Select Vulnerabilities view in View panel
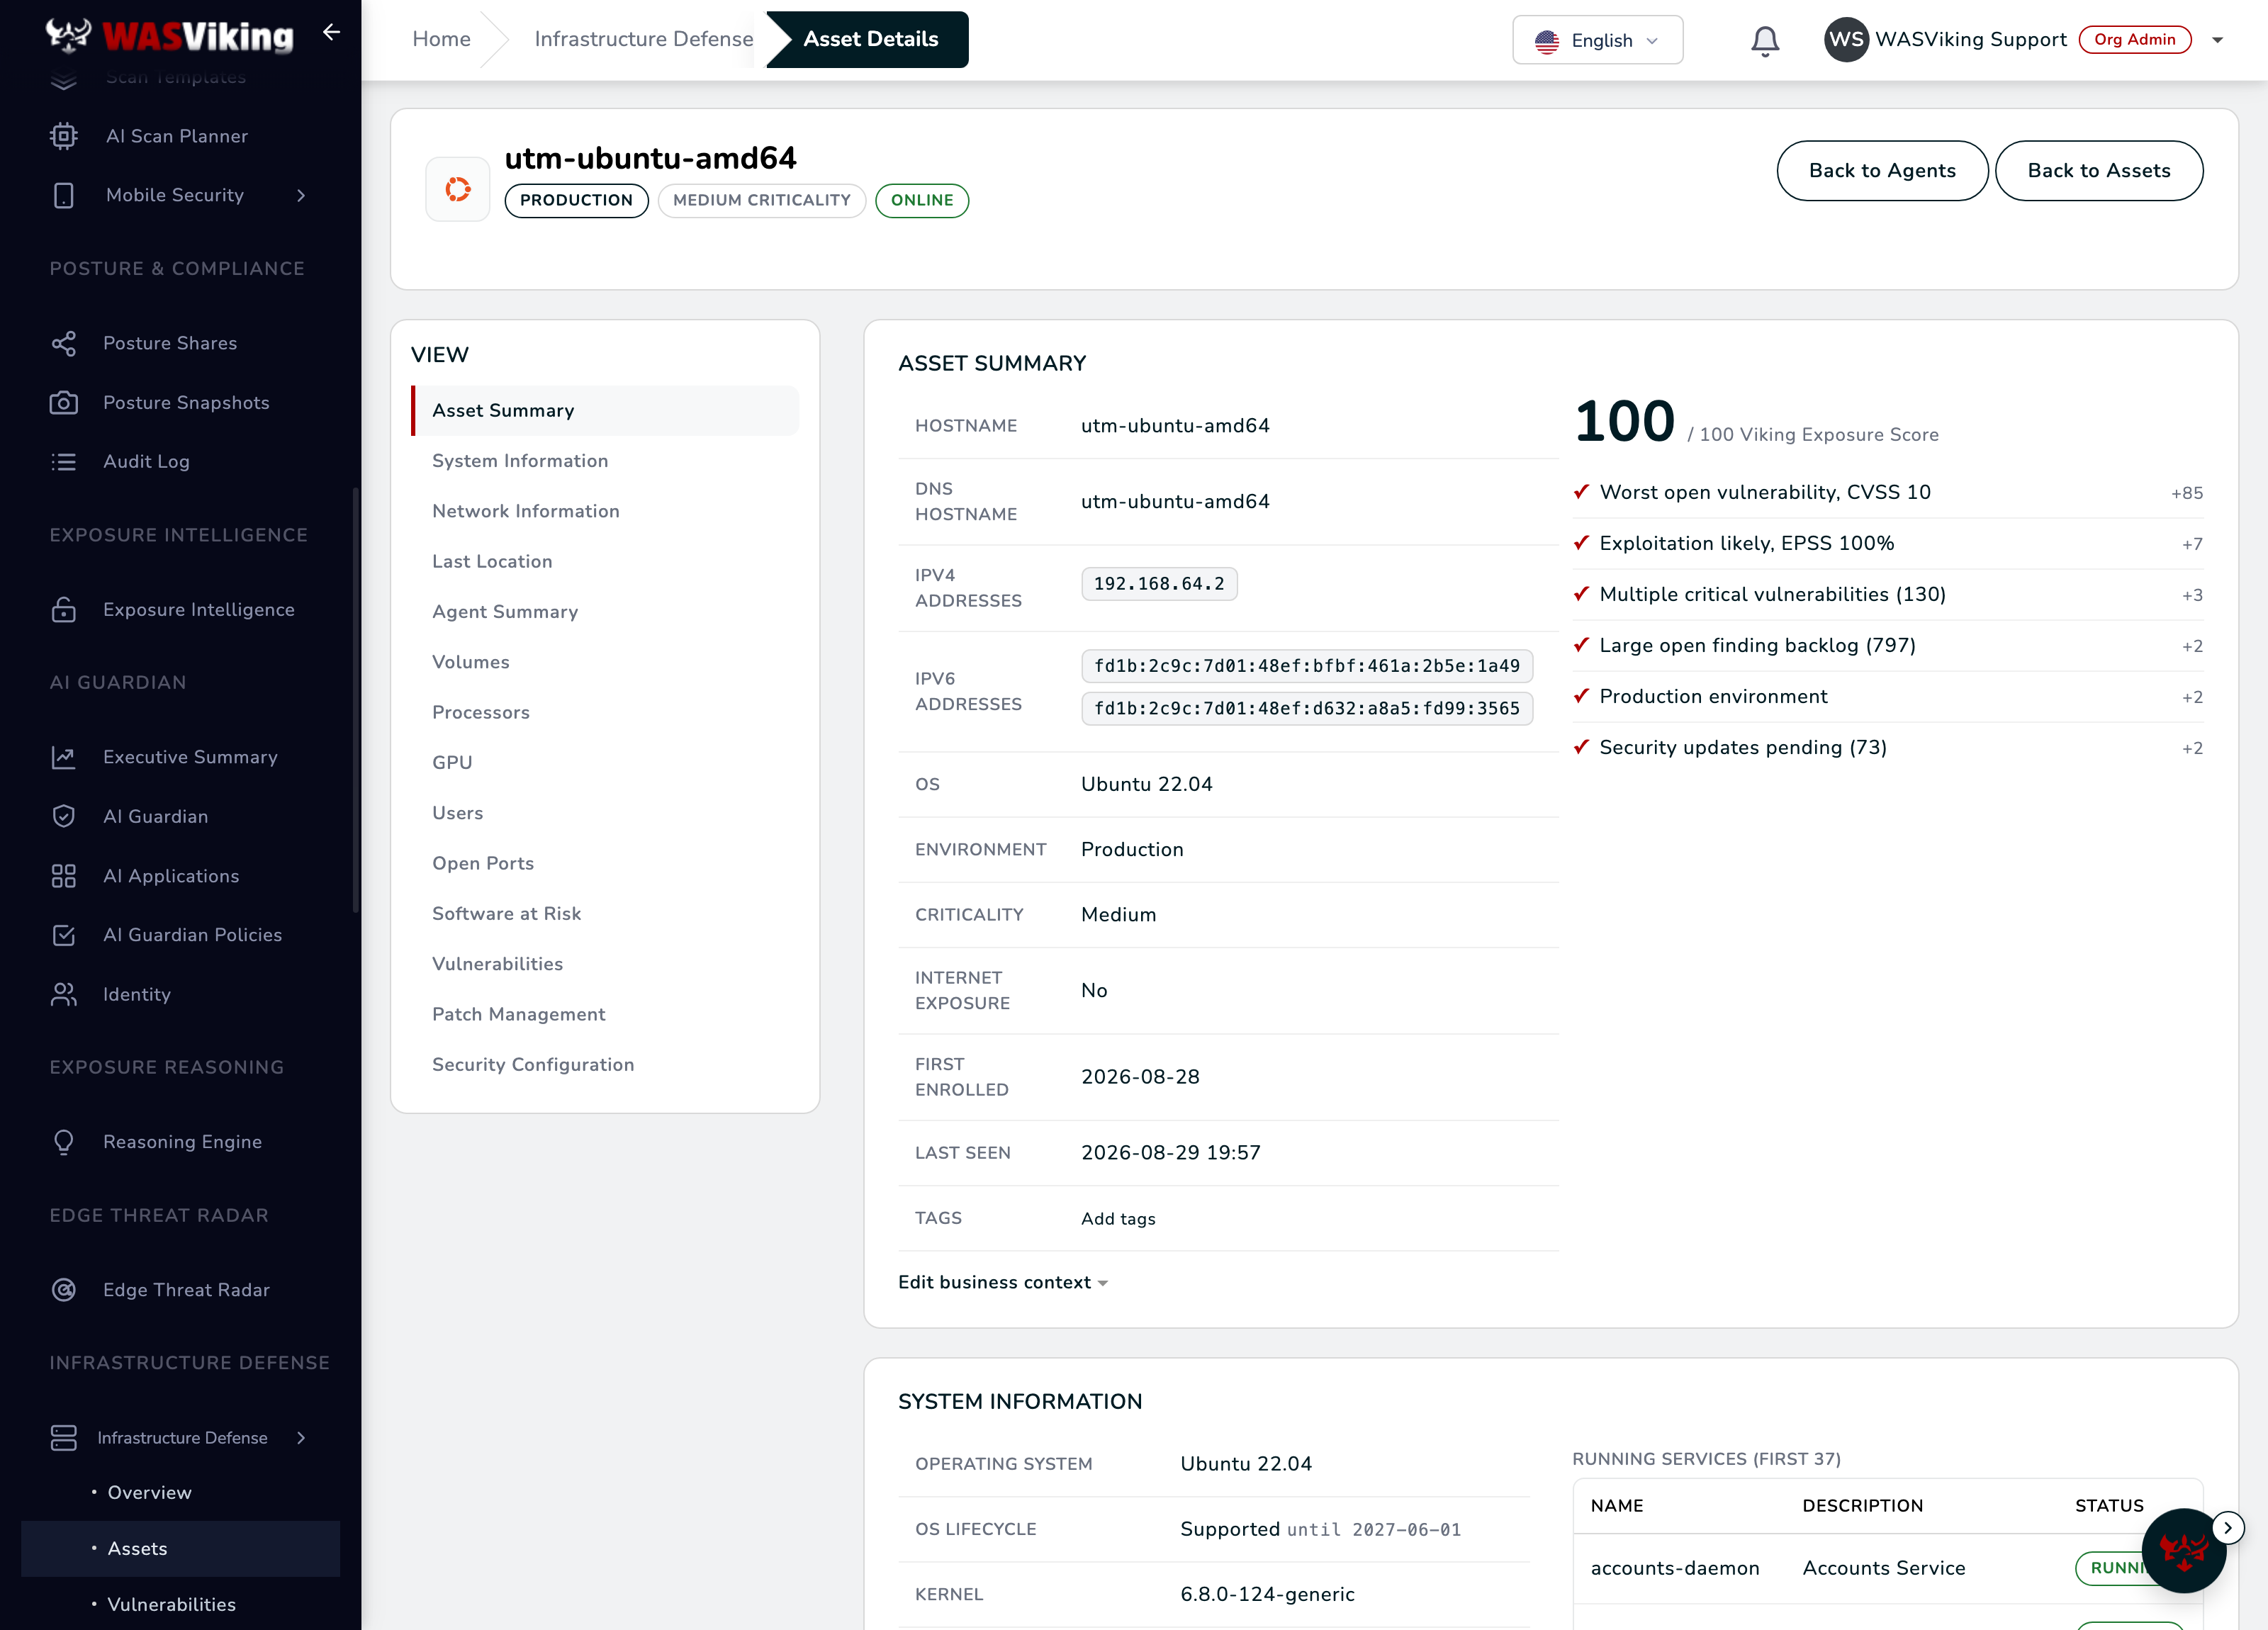Screen dimensions: 2268x1630 (x=605, y=964)
